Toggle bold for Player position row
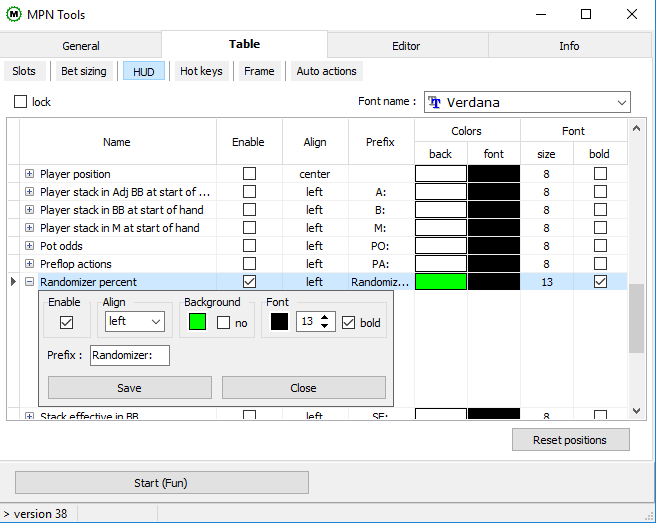Screen dimensions: 656x523 [600, 174]
